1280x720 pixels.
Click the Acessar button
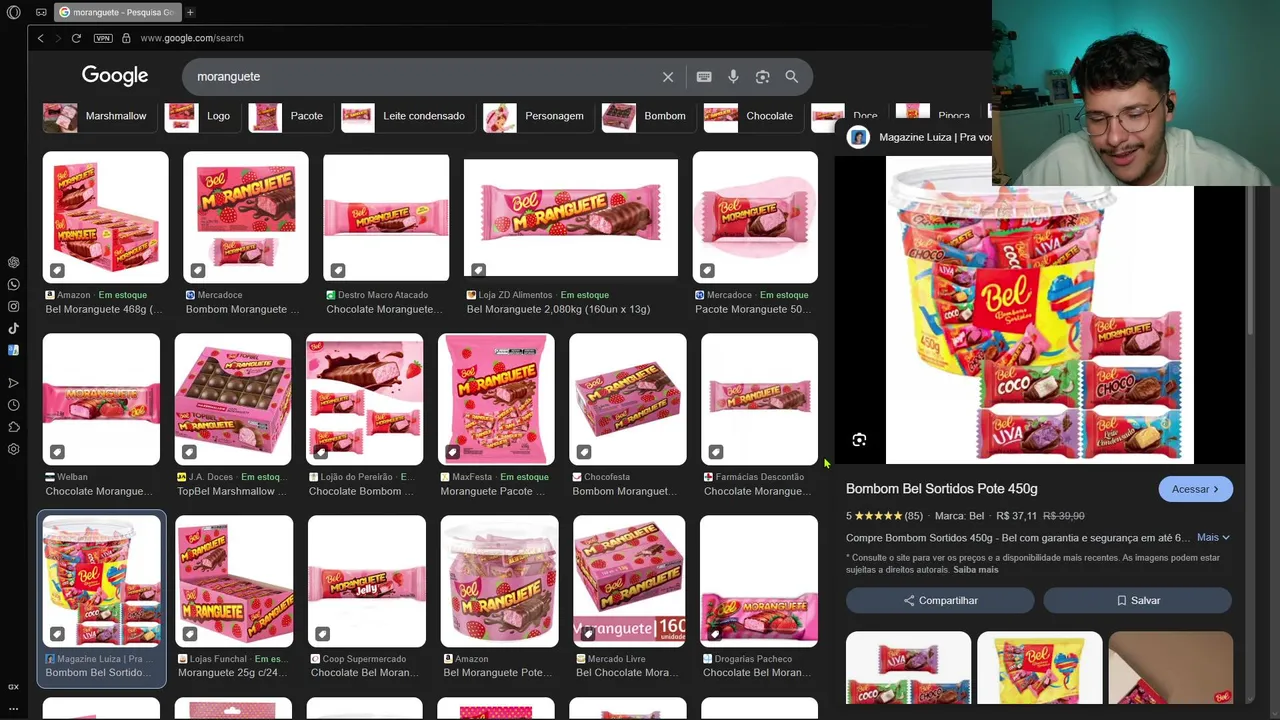[1195, 489]
